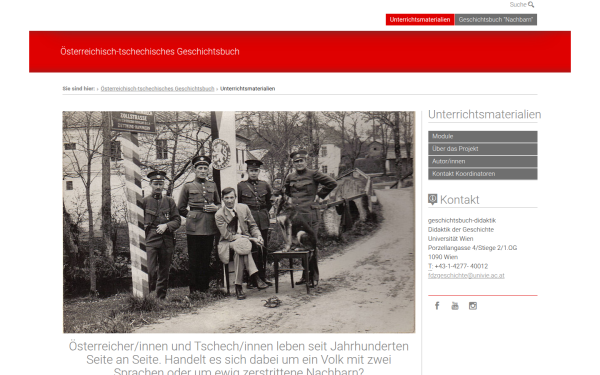Image resolution: width=600 pixels, height=375 pixels.
Task: Click the search magnifier icon
Action: (531, 5)
